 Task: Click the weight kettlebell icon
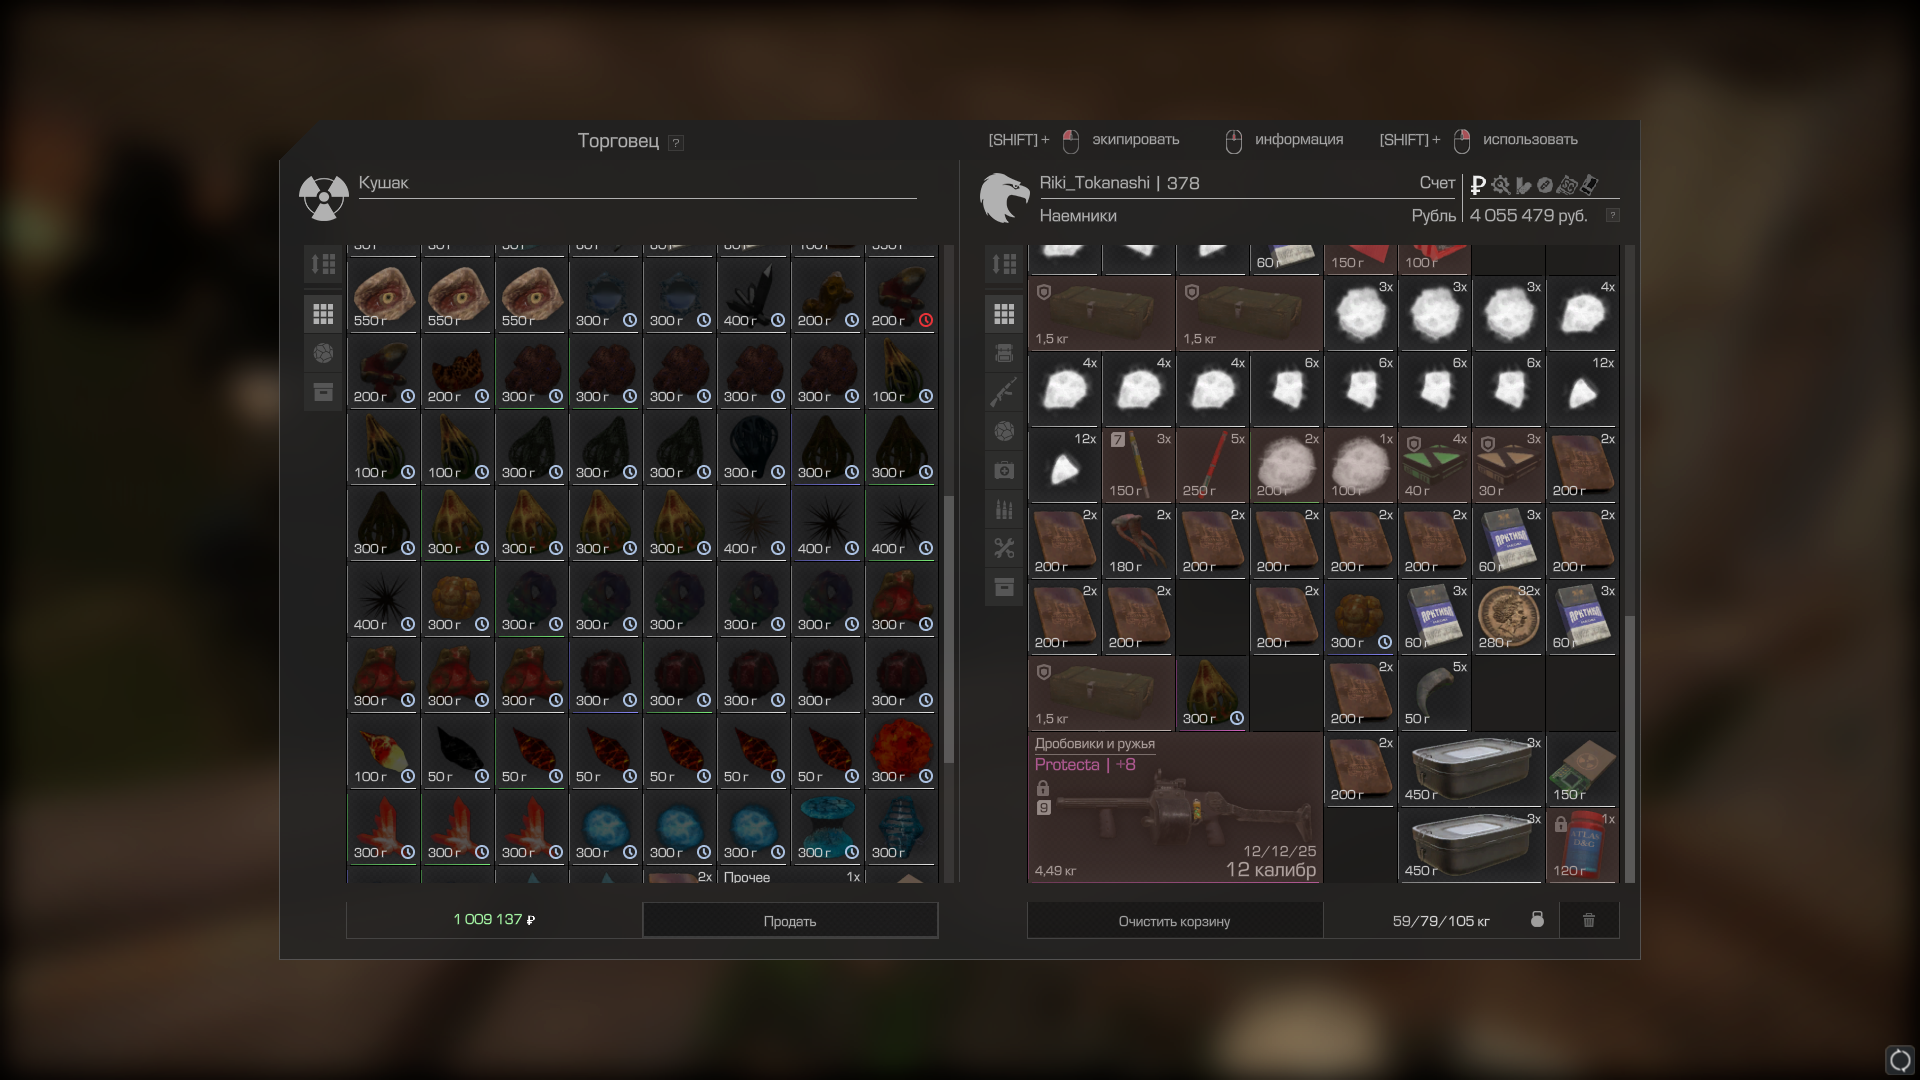pos(1538,919)
